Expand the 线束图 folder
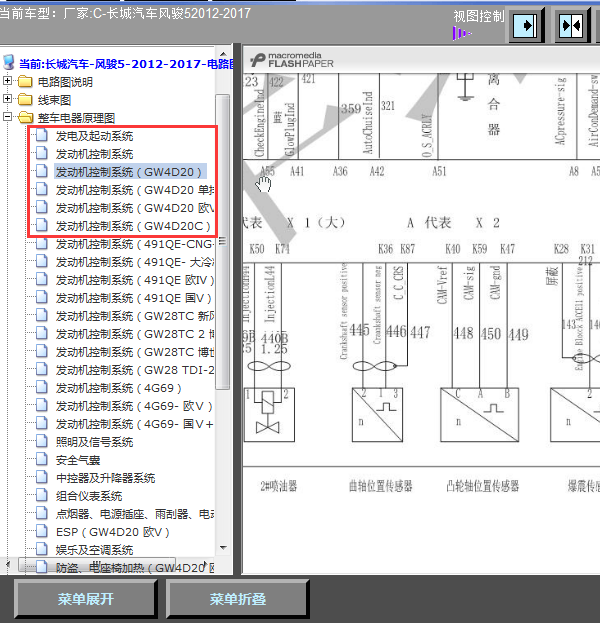The image size is (600, 623). pos(7,99)
